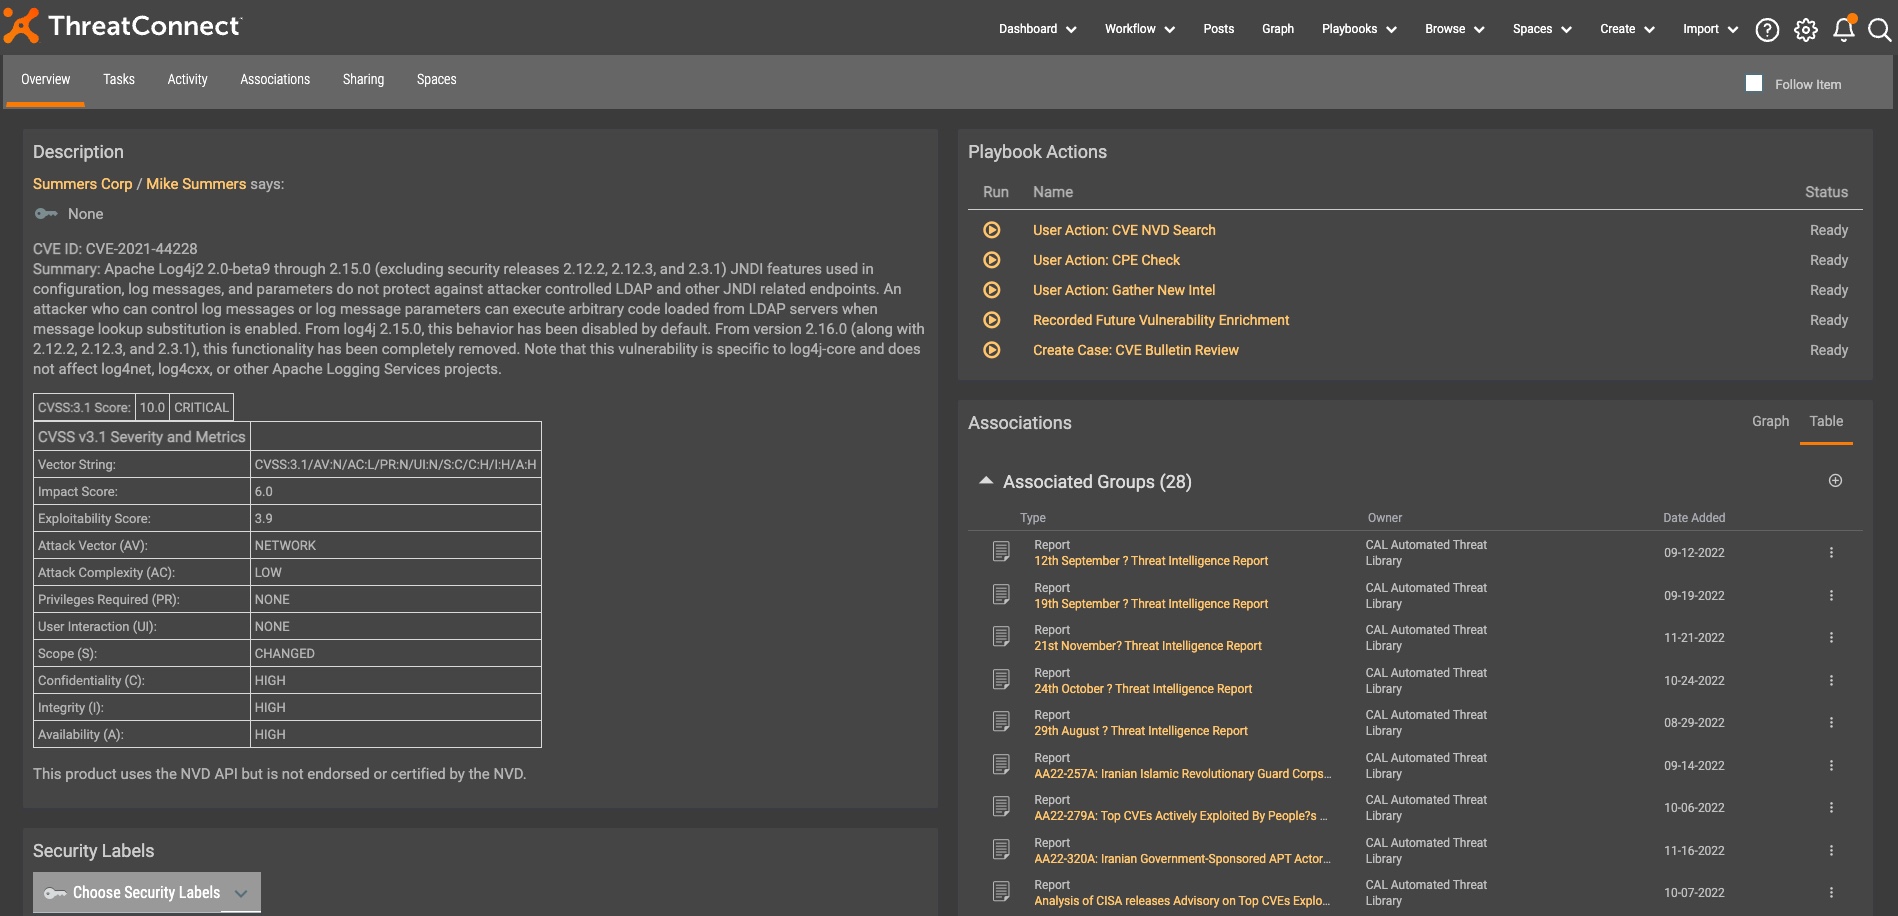
Task: Switch to the Associations tab
Action: coord(275,80)
